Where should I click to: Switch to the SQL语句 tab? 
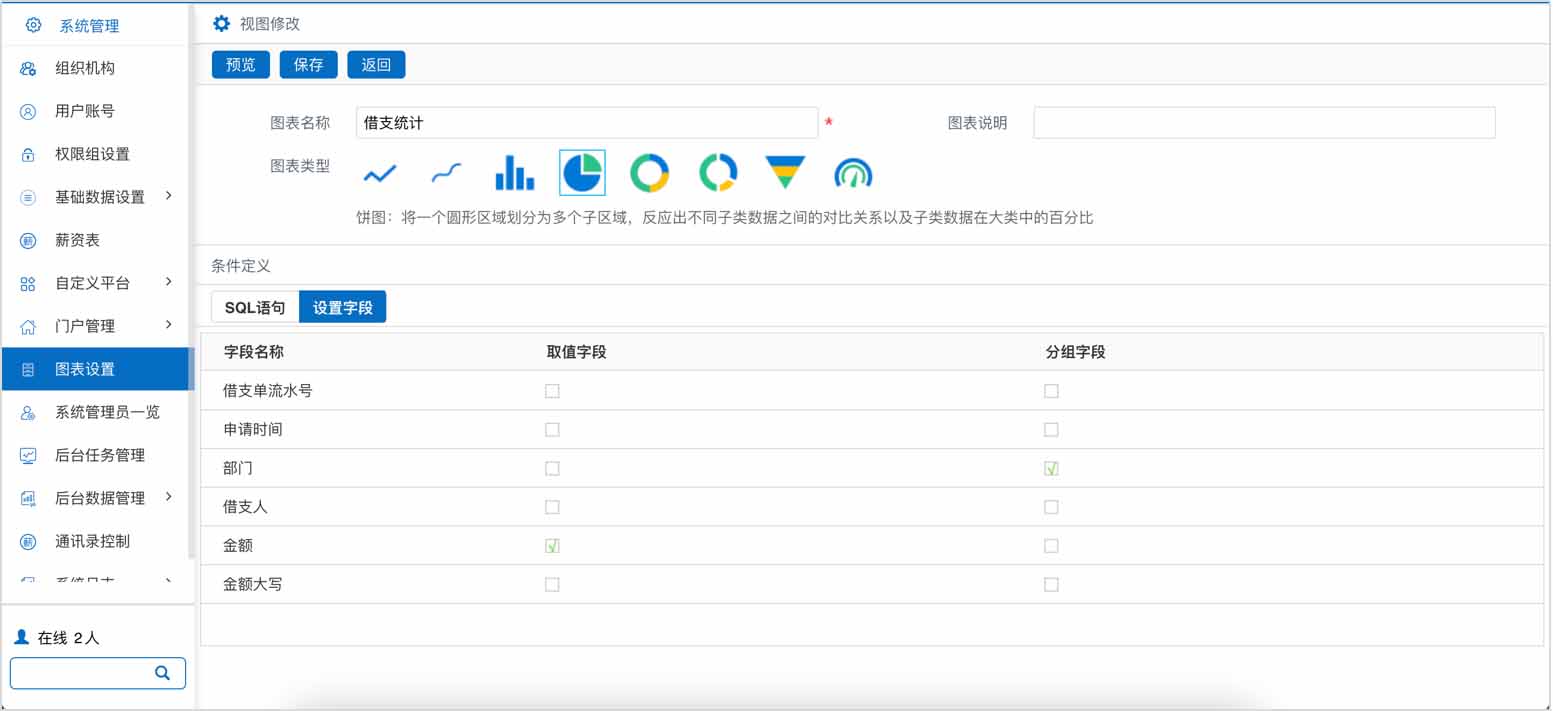[x=253, y=307]
